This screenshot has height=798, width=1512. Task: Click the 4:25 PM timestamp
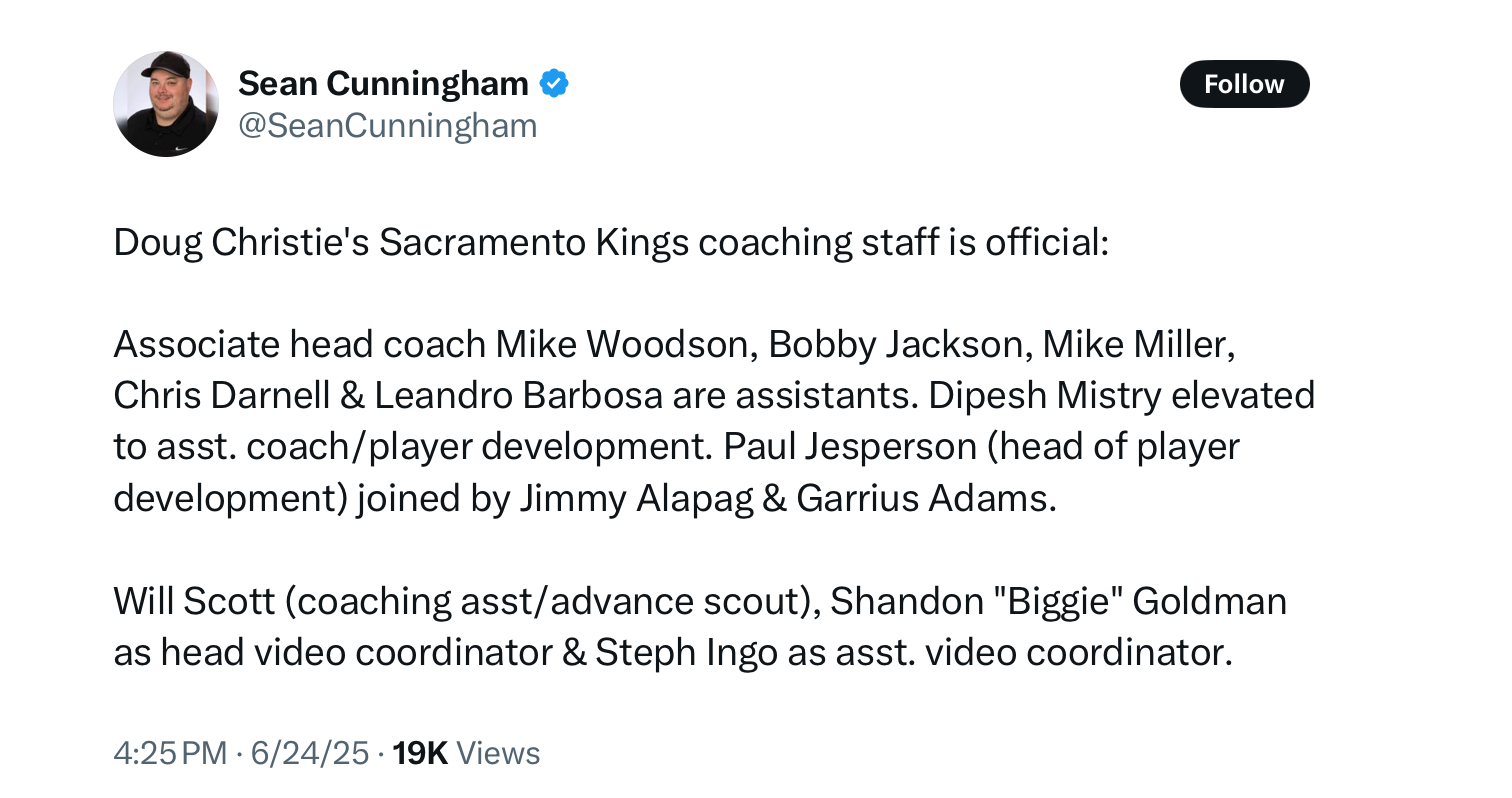(170, 753)
